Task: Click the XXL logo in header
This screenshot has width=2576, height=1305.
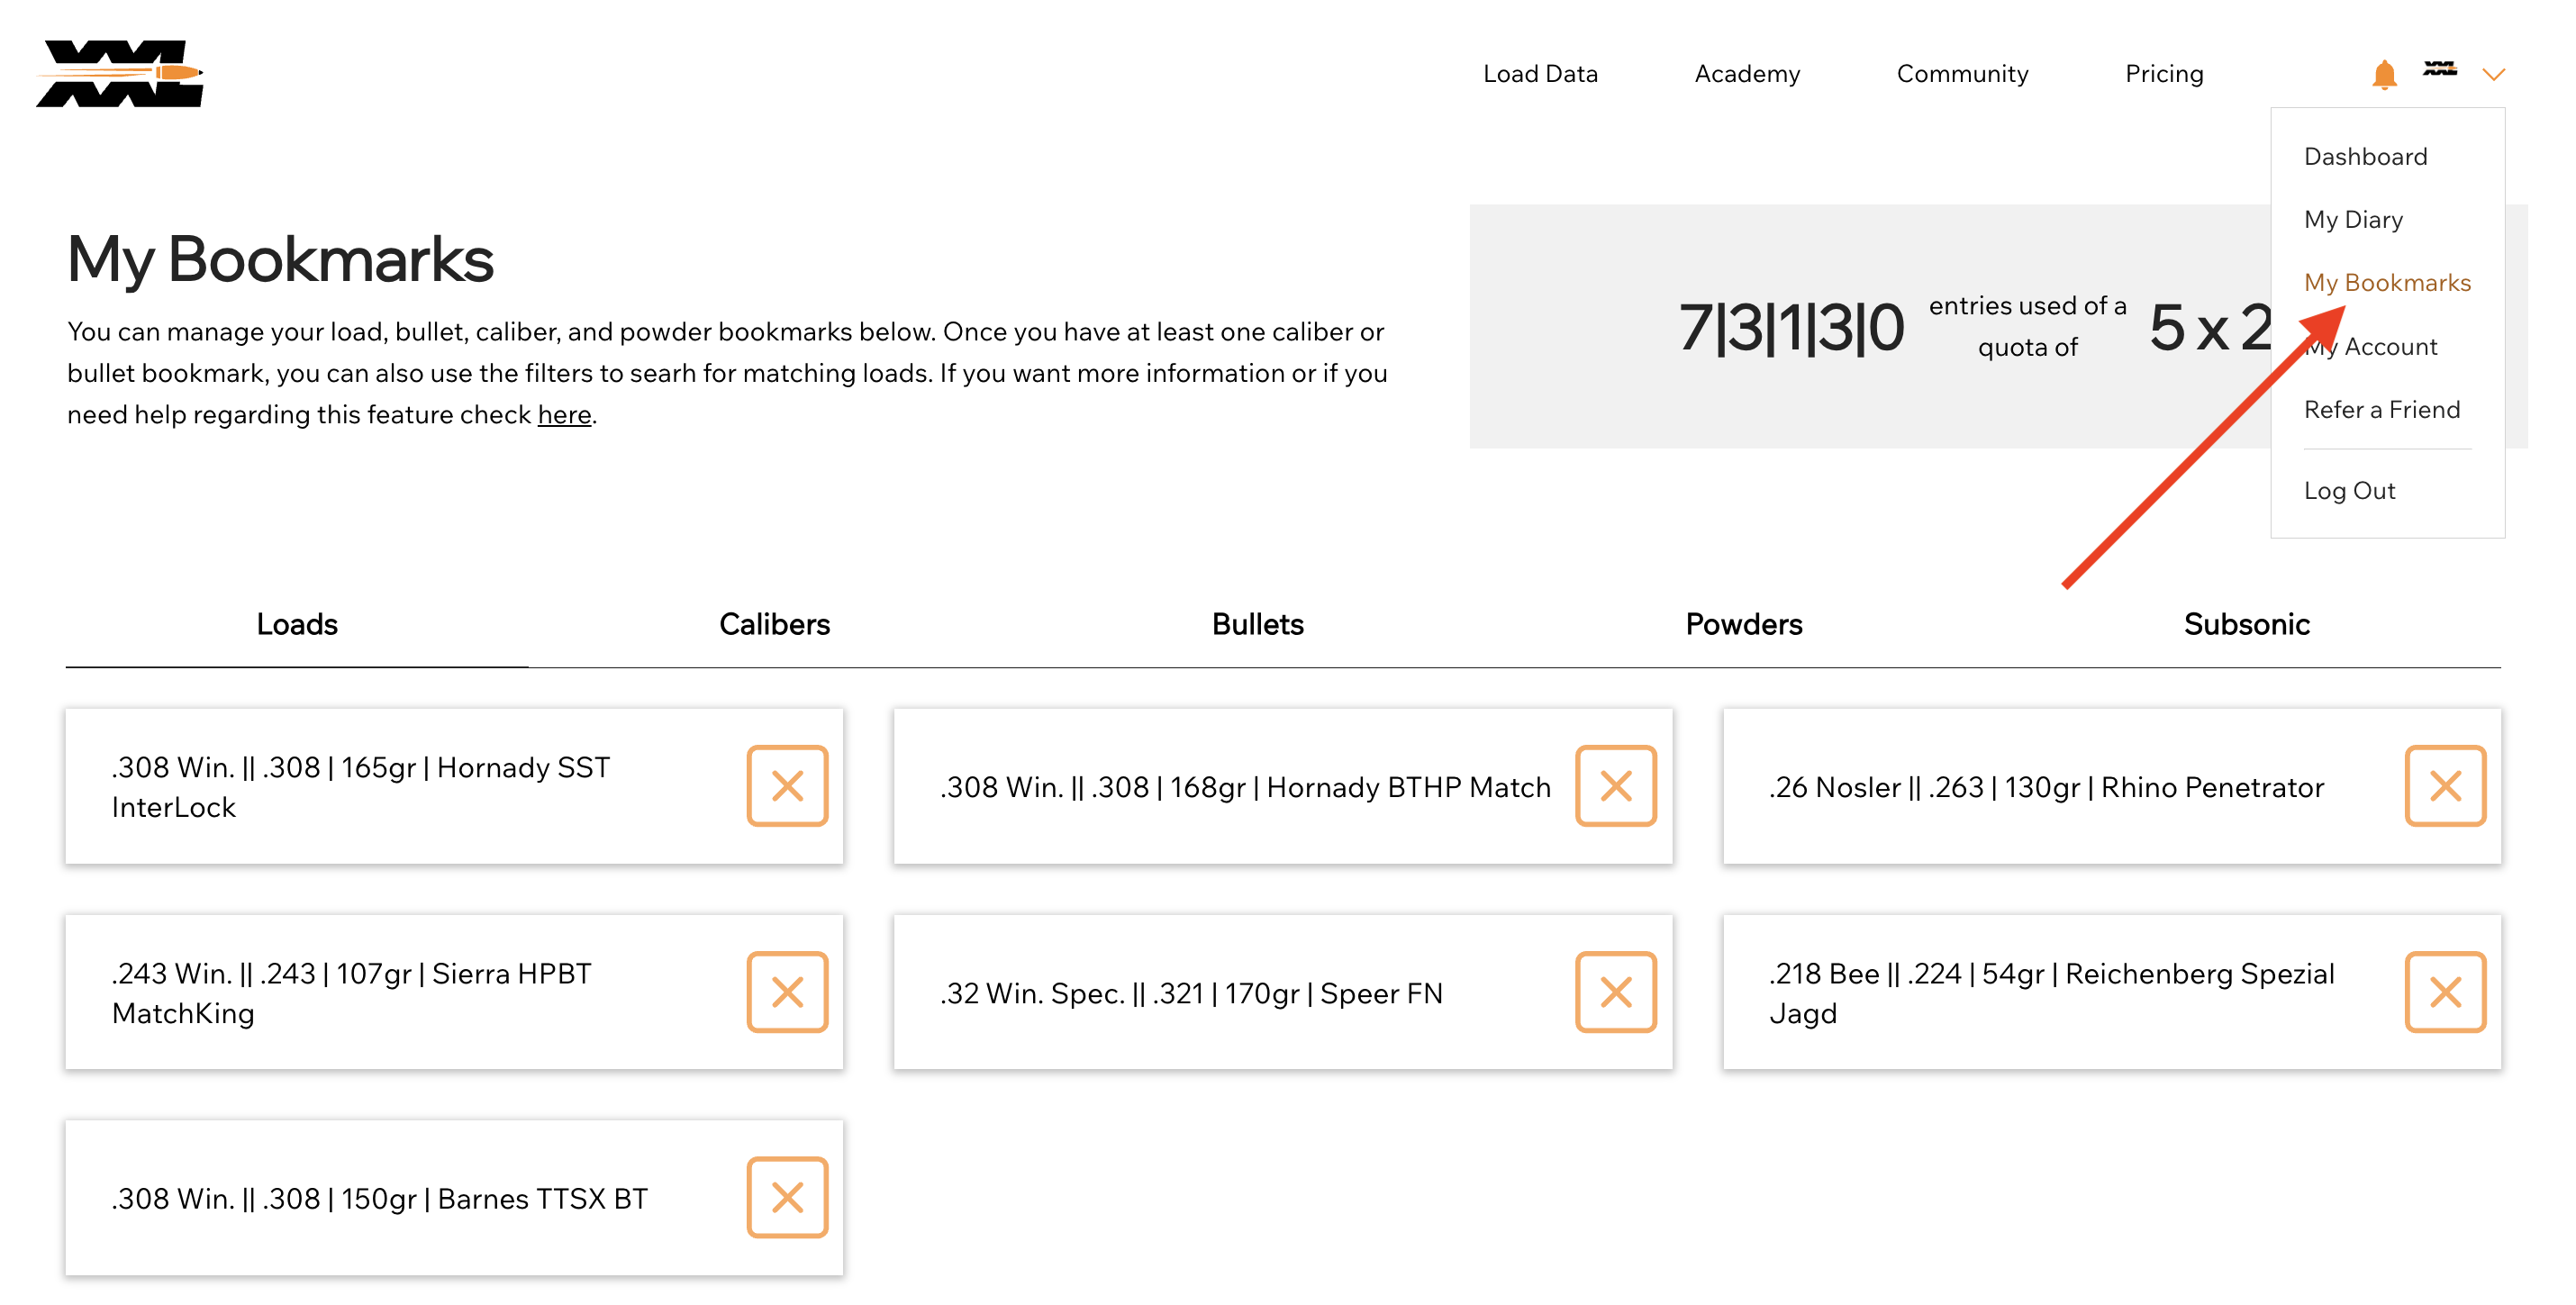Action: 120,73
